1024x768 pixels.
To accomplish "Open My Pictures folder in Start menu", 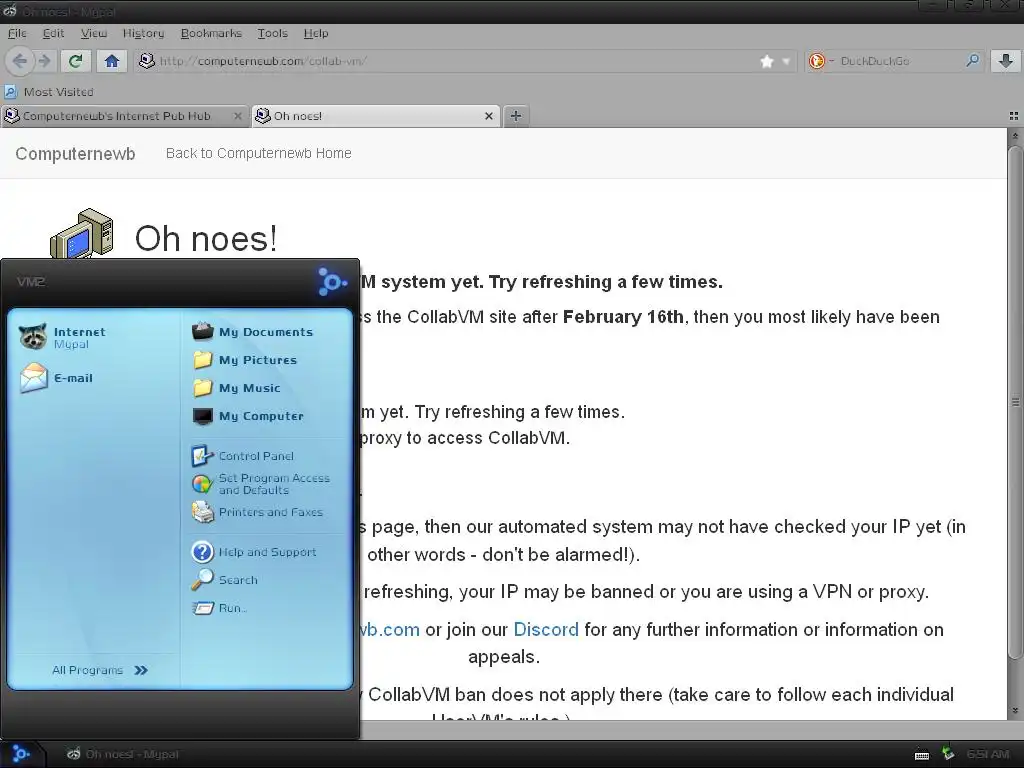I will pos(245,360).
